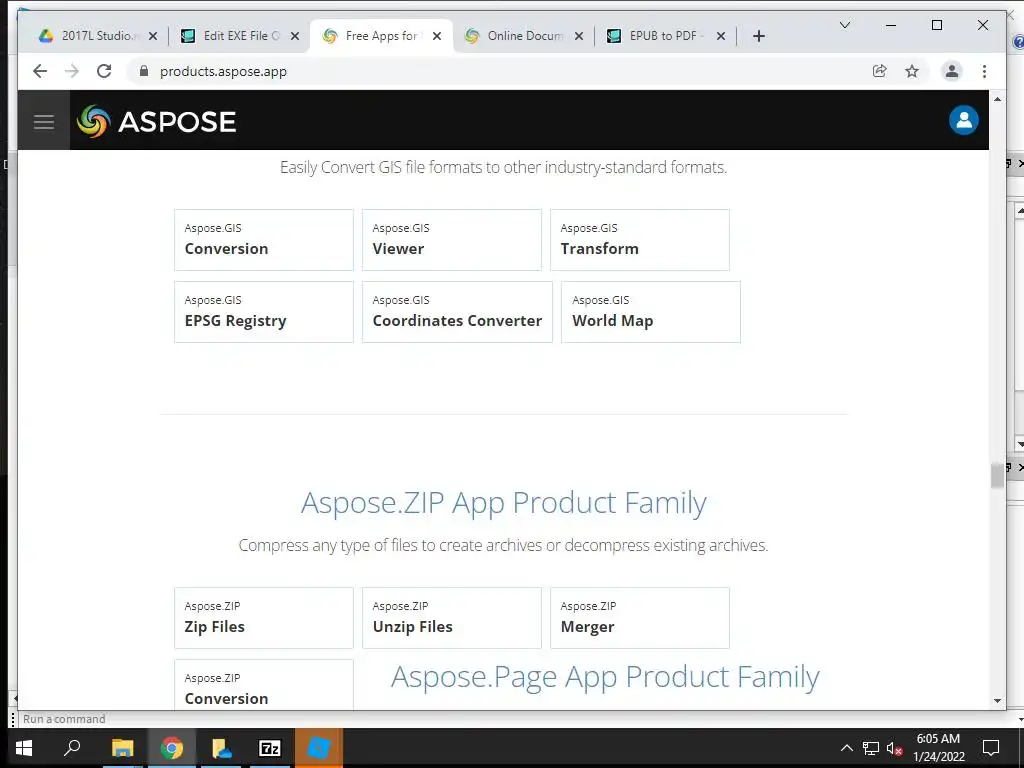Click the page scrollbar down arrow
The width and height of the screenshot is (1024, 768).
(x=997, y=701)
